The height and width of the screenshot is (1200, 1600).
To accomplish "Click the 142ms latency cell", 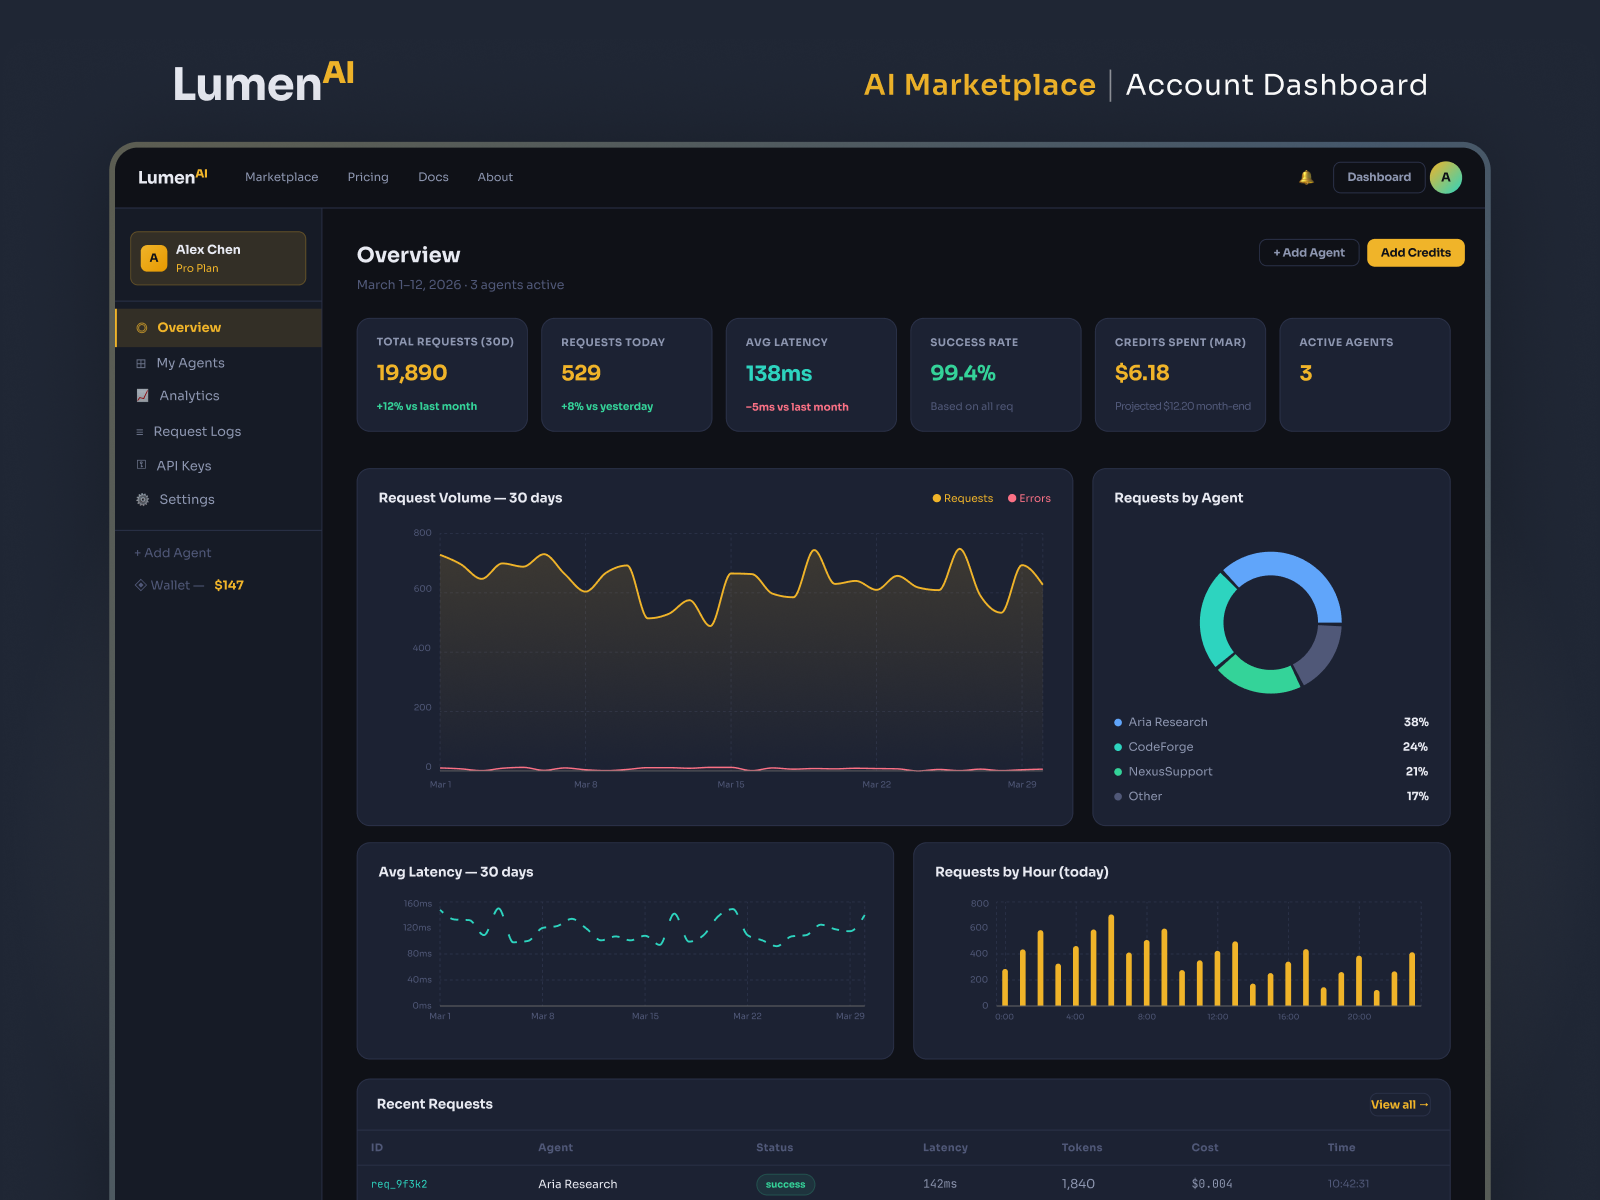I will [940, 1184].
